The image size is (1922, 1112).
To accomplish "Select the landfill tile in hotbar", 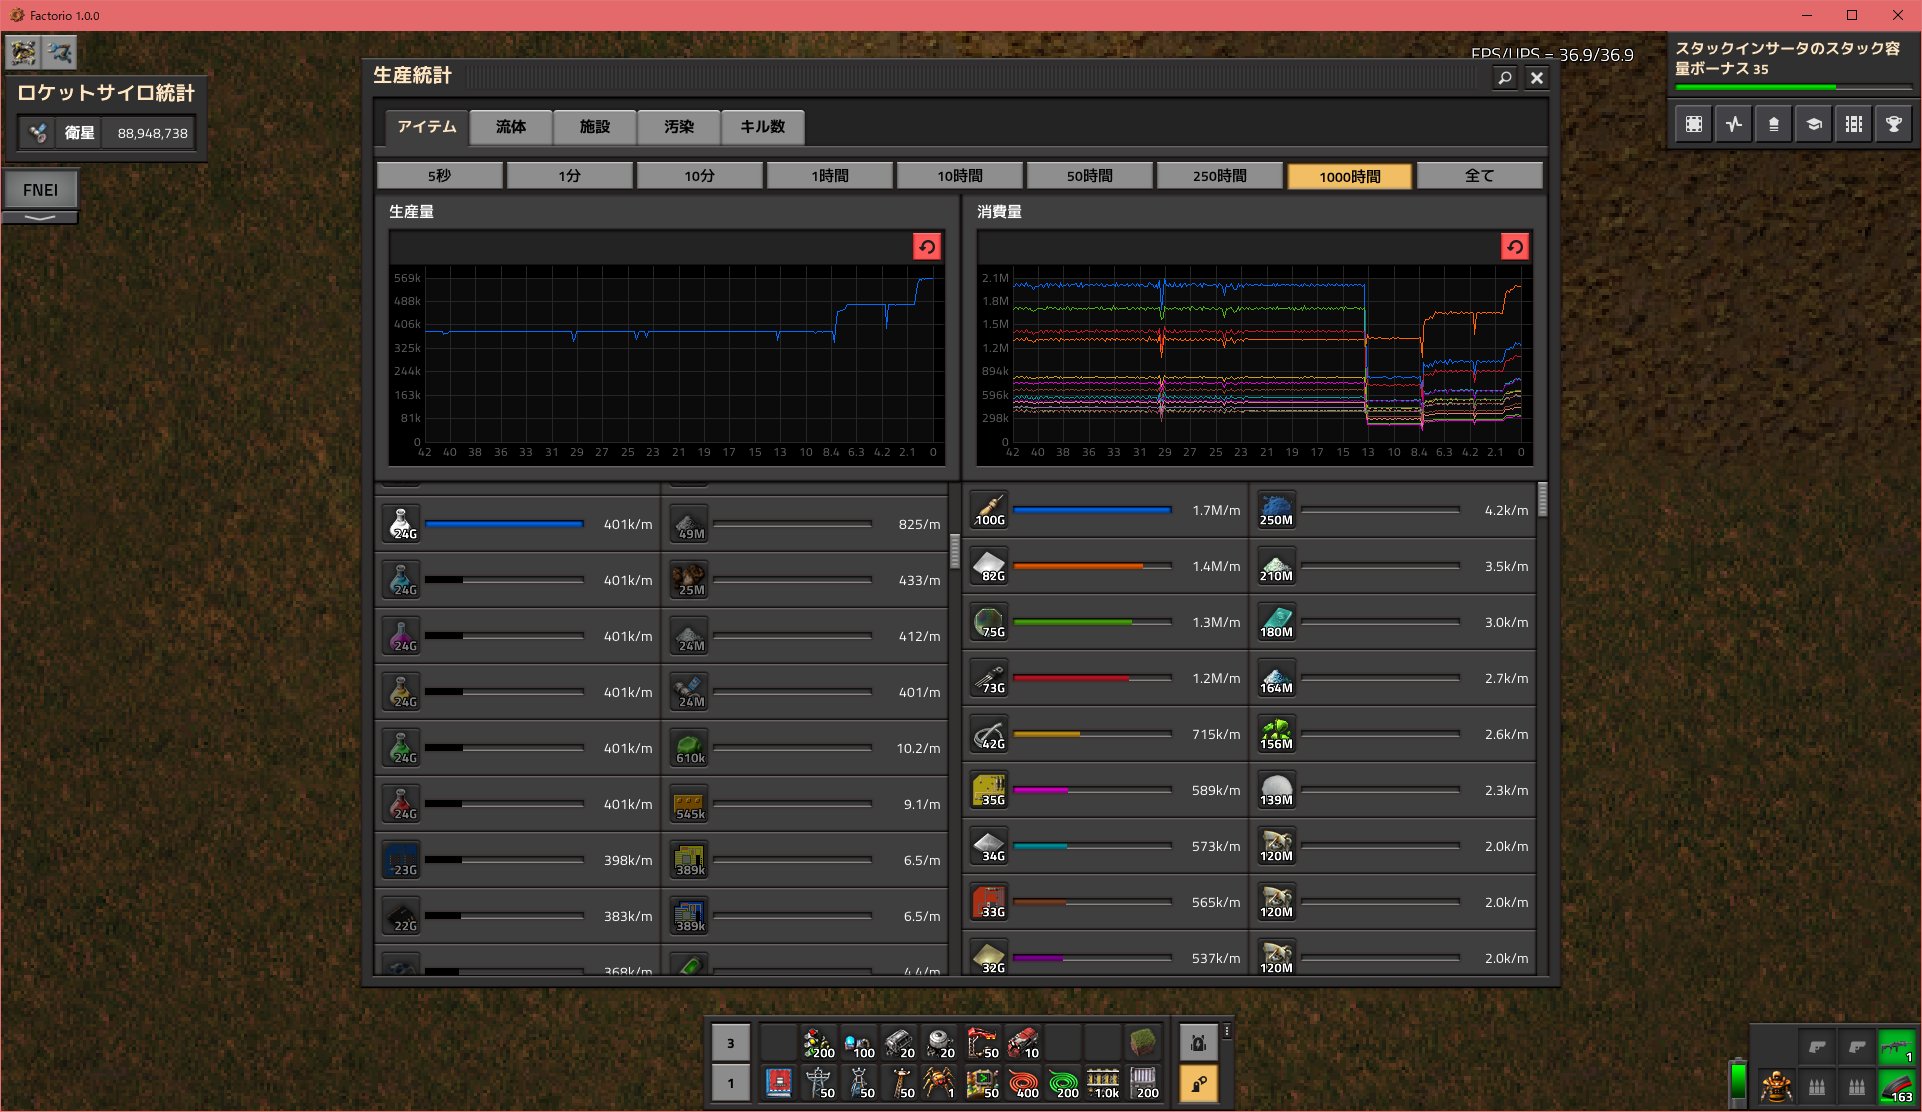I will pos(1143,1043).
